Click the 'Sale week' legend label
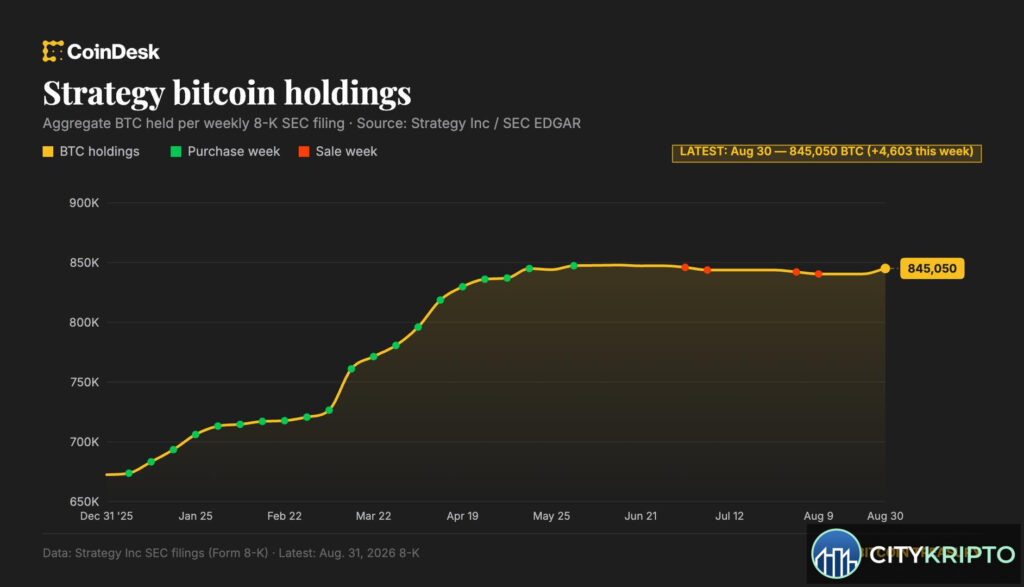The image size is (1024, 587). point(346,151)
